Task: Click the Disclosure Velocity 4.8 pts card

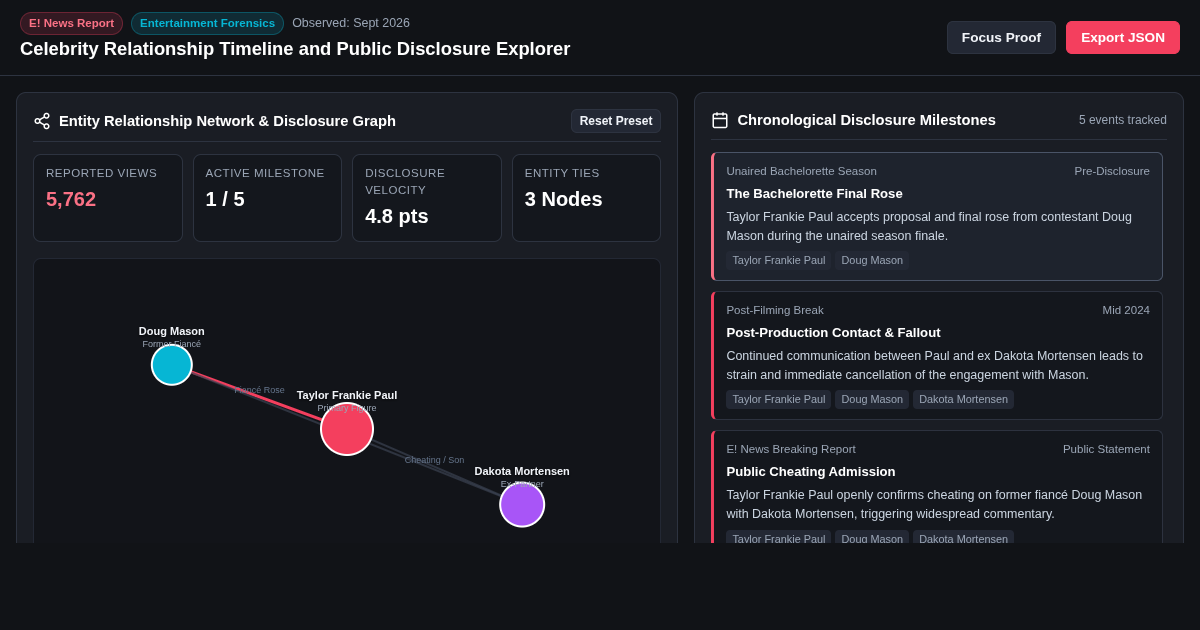Action: [x=427, y=198]
